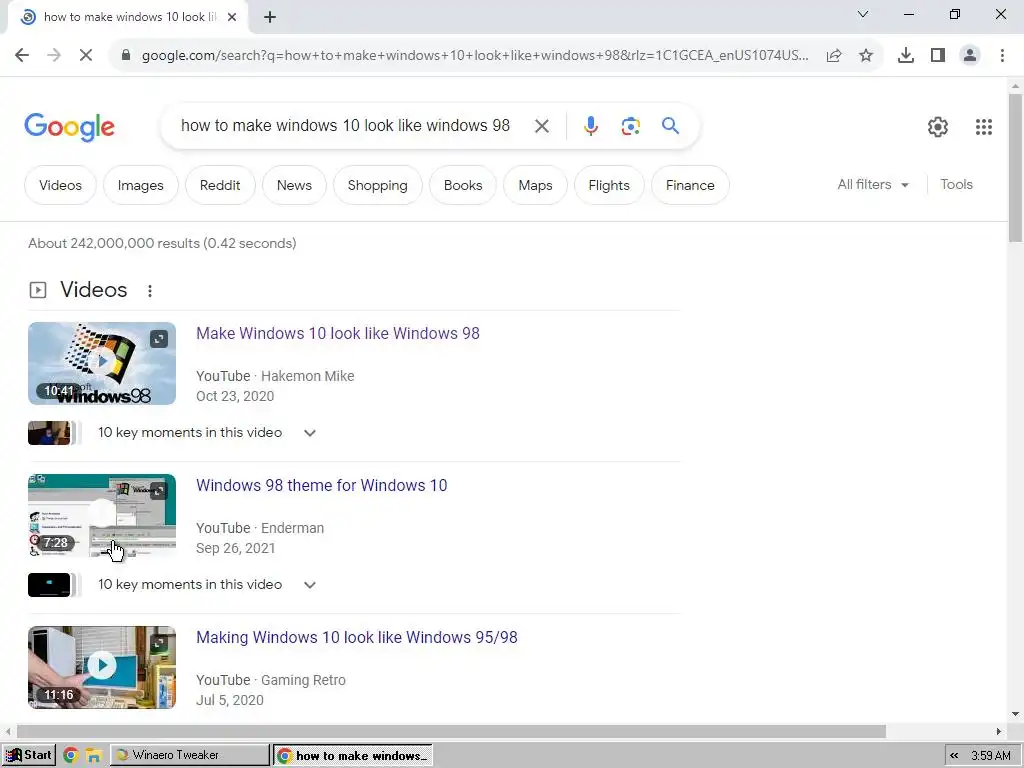Click the scroll right arrow

(999, 731)
